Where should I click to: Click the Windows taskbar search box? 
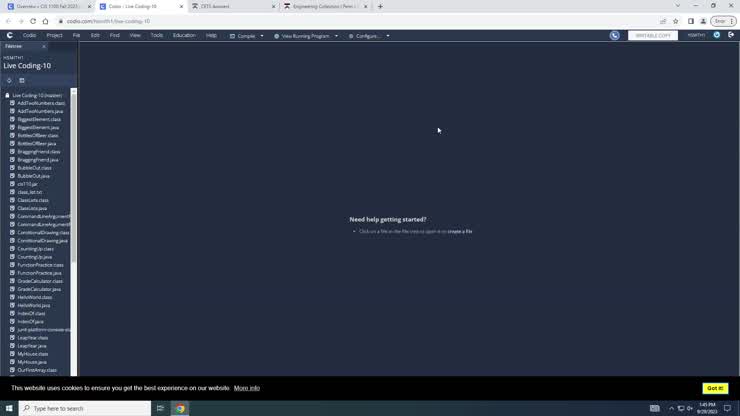(x=85, y=408)
